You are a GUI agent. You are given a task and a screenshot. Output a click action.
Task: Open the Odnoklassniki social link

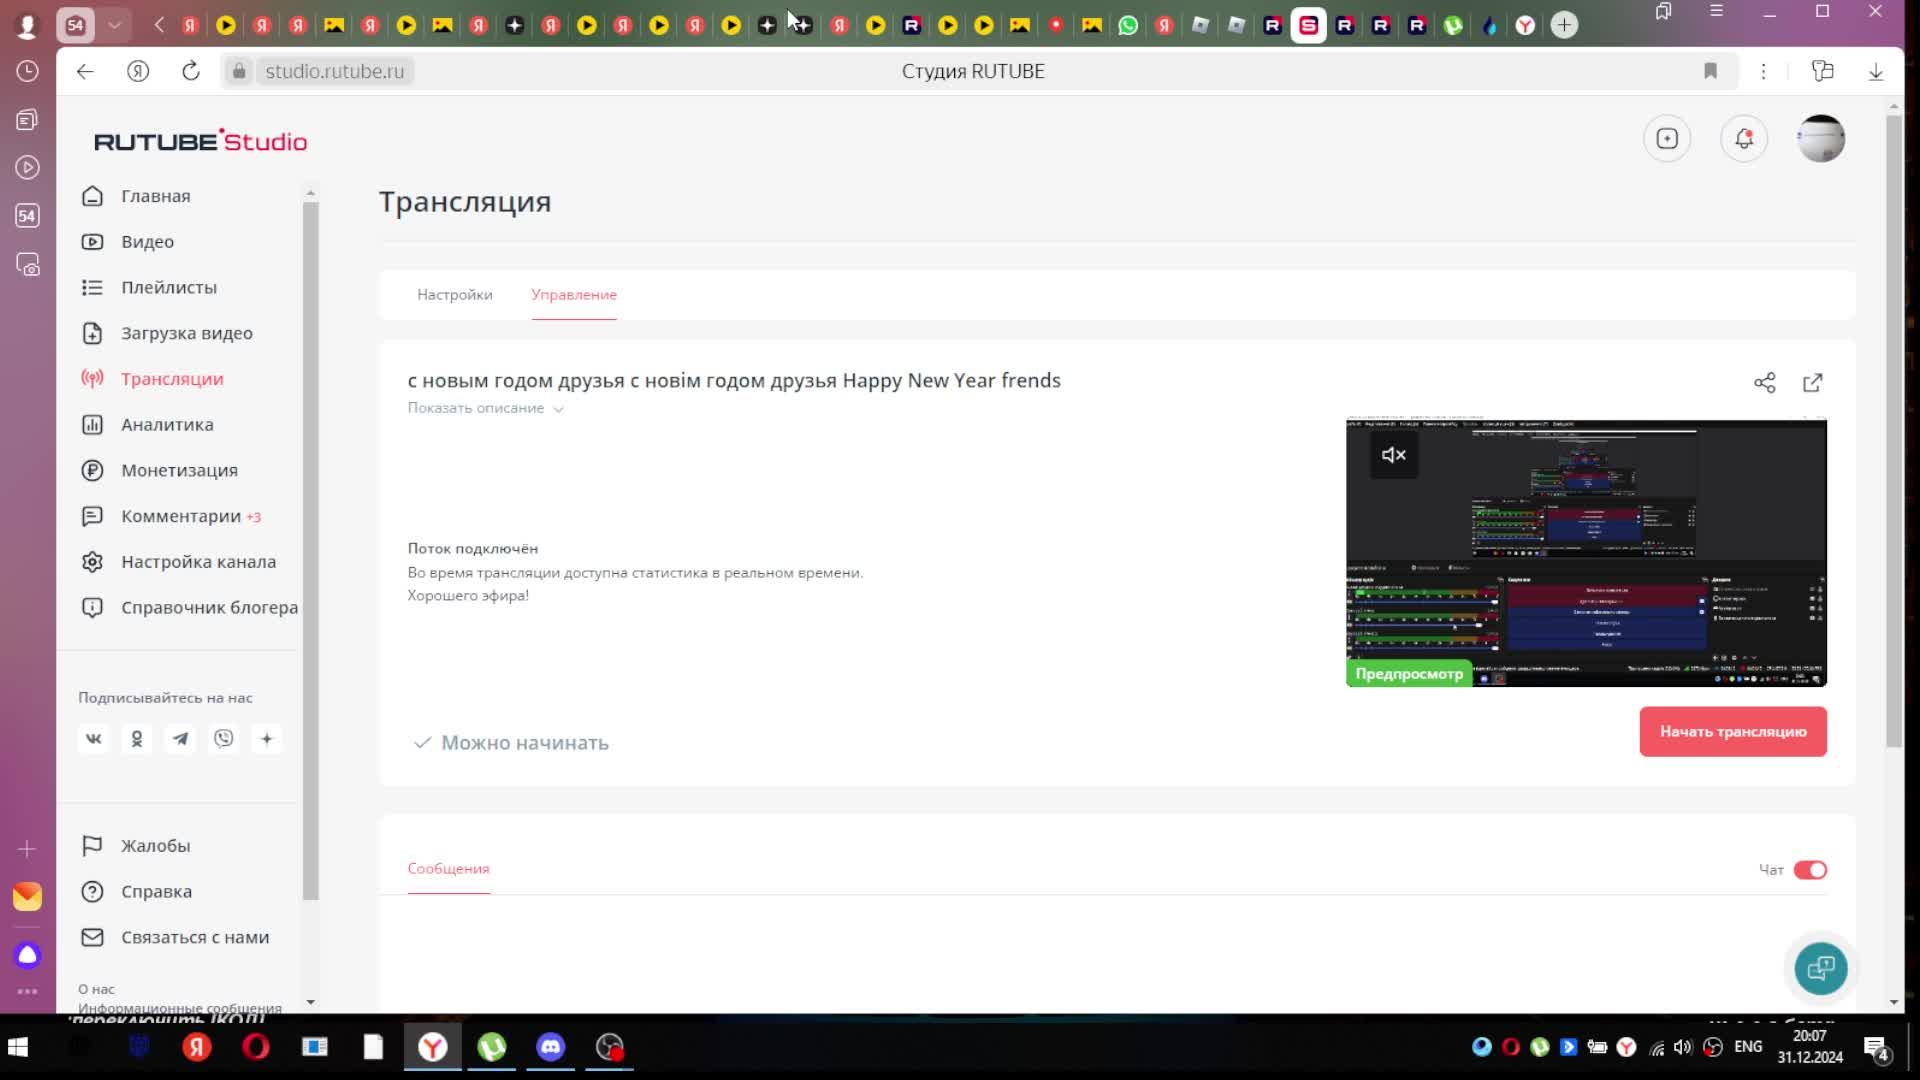pos(137,739)
